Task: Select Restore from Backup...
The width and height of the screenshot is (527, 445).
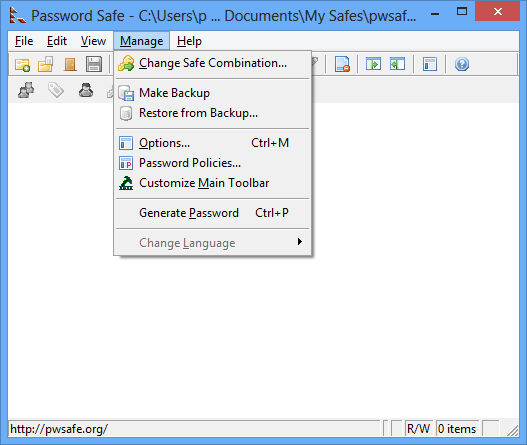Action: tap(212, 113)
